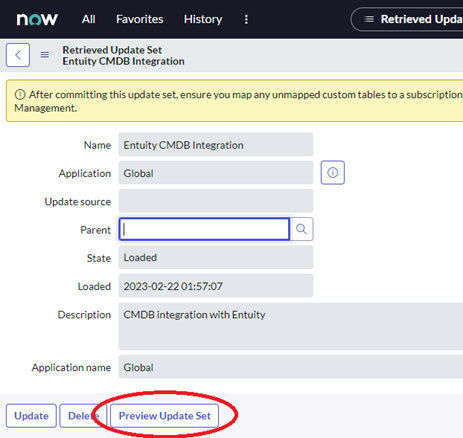Viewport: 463px width, 438px height.
Task: Click the Application name field
Action: tap(291, 367)
